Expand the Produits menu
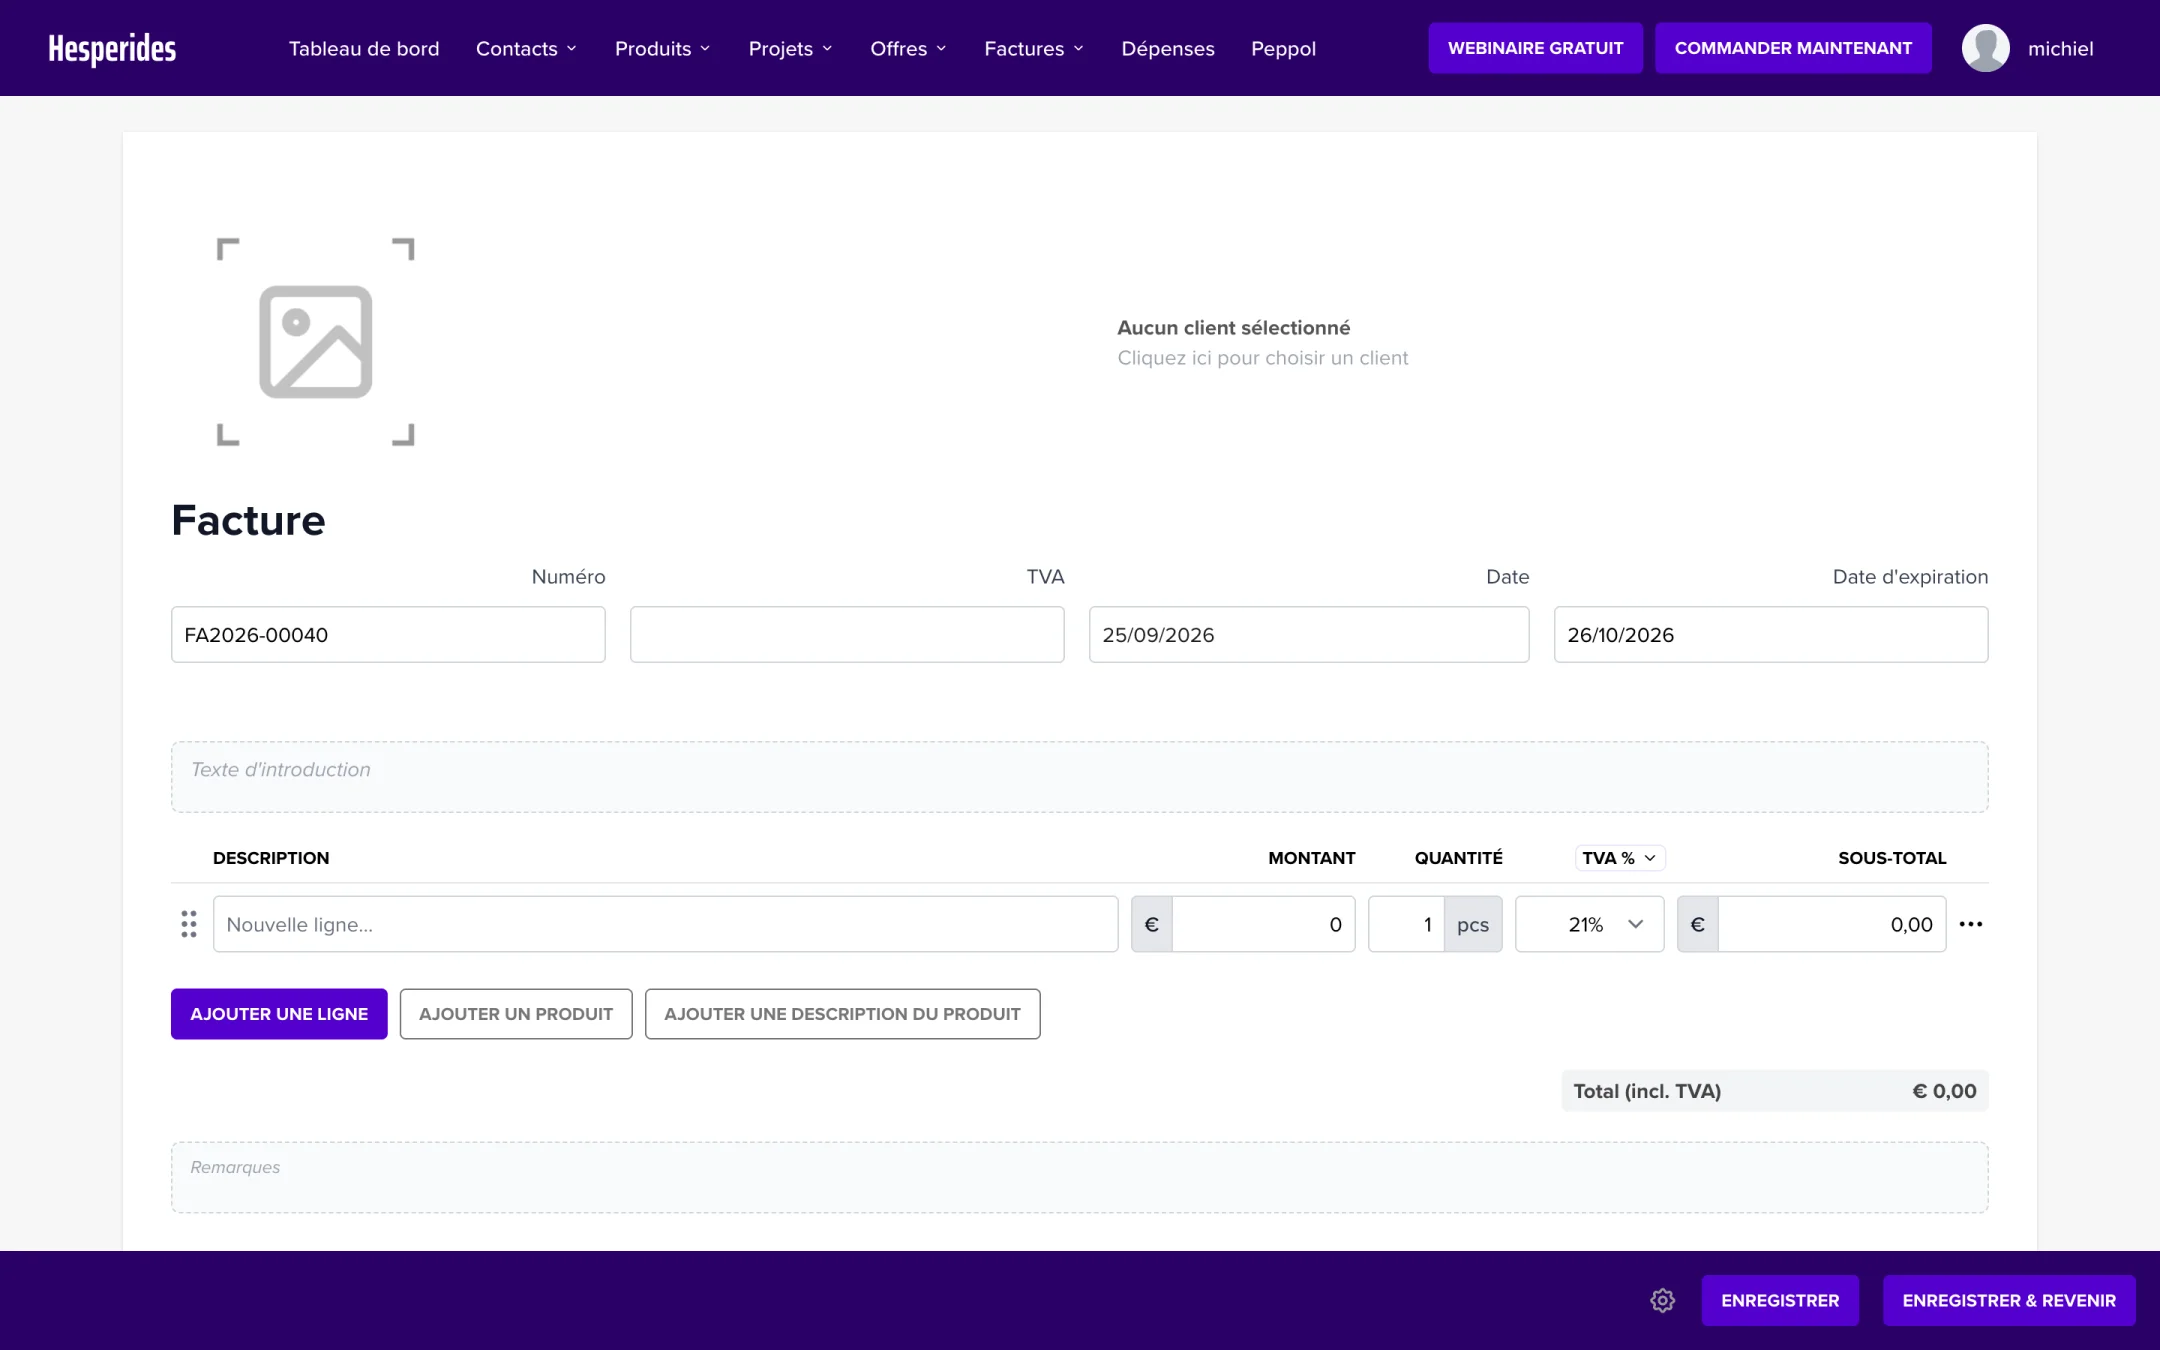This screenshot has width=2160, height=1350. [663, 48]
